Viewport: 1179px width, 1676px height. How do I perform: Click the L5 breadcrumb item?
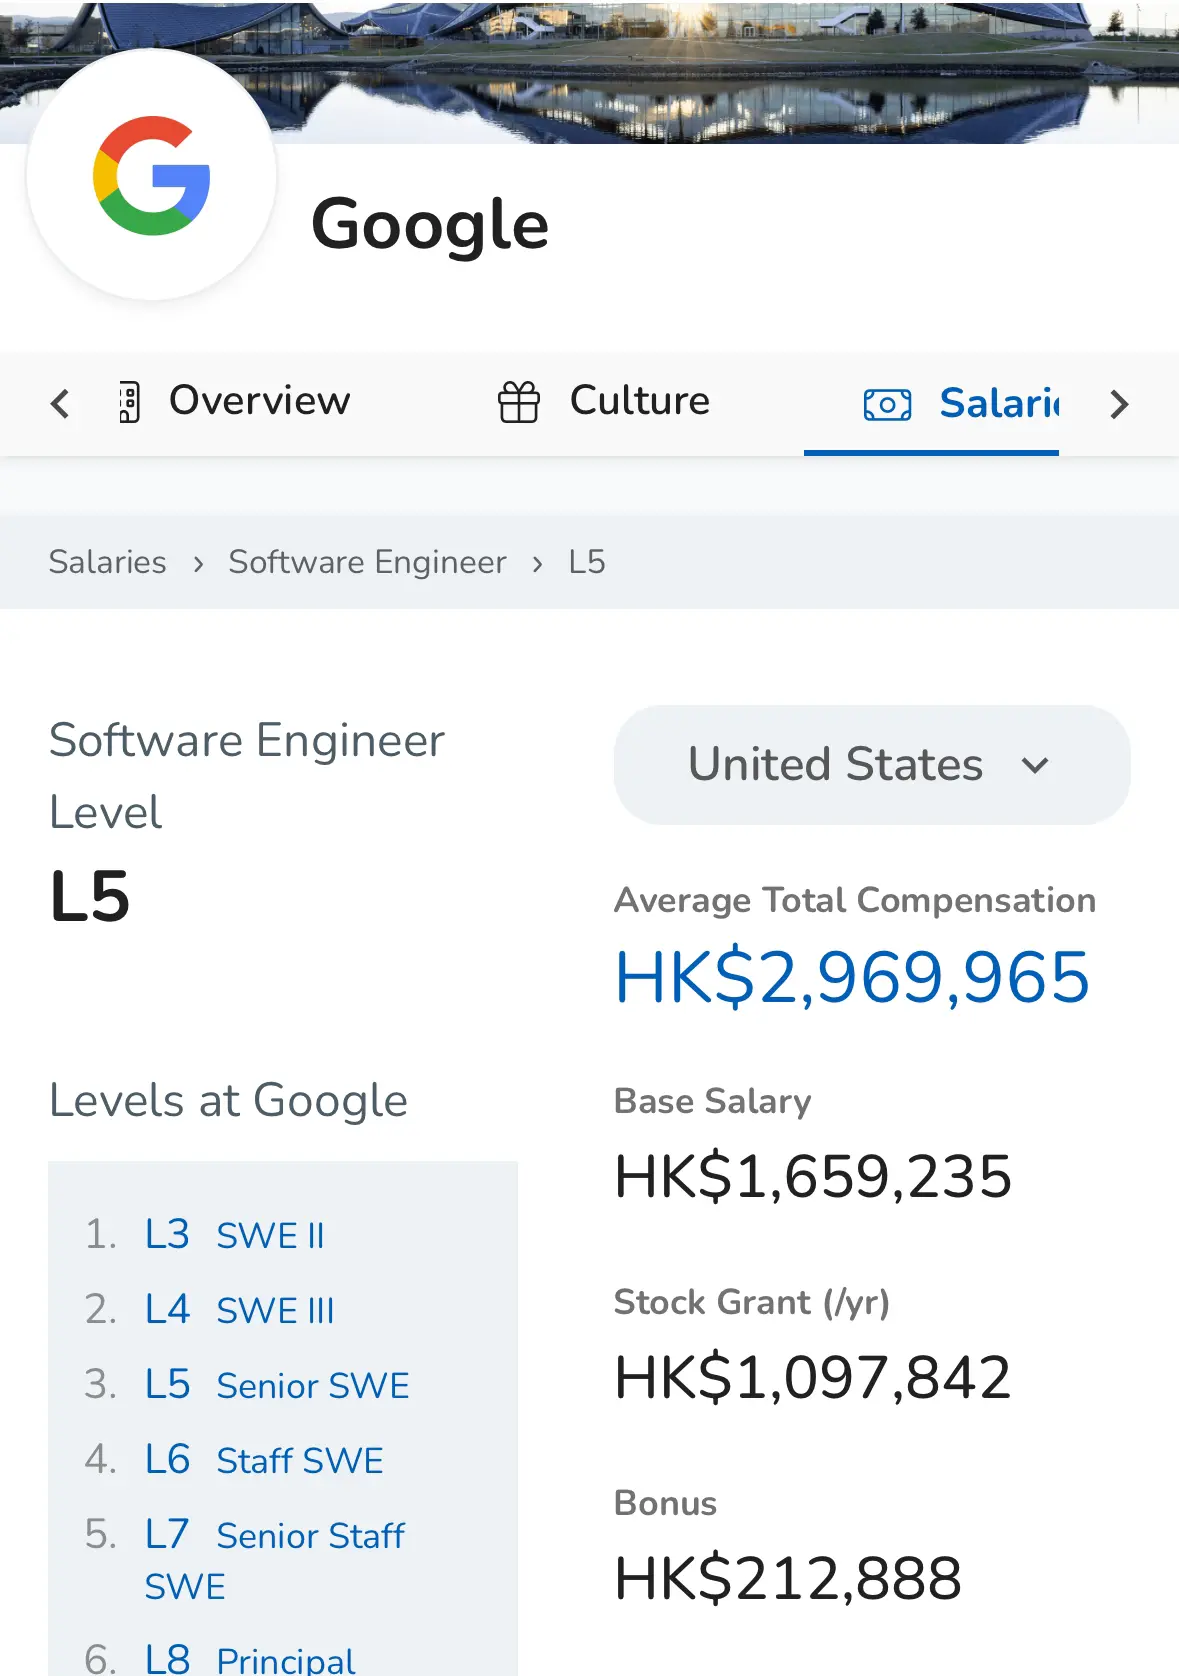click(x=587, y=562)
